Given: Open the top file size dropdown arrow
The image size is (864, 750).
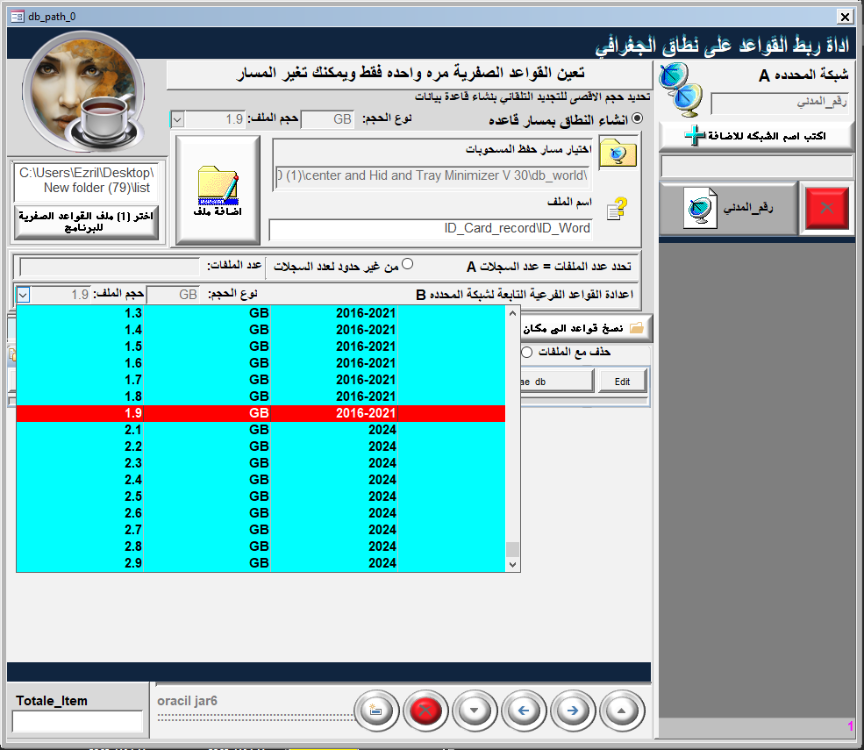Looking at the screenshot, I should pyautogui.click(x=177, y=120).
